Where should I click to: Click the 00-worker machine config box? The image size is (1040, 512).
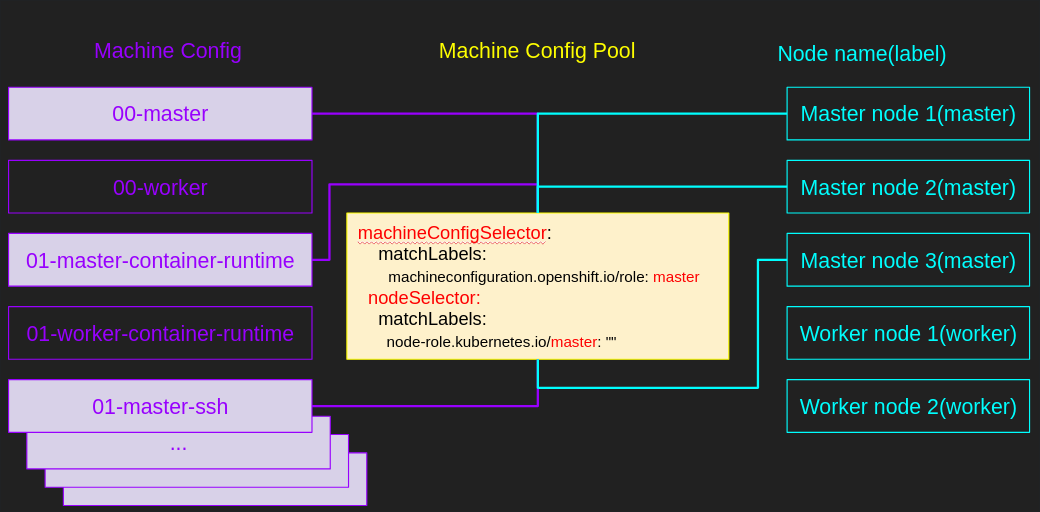(x=160, y=187)
